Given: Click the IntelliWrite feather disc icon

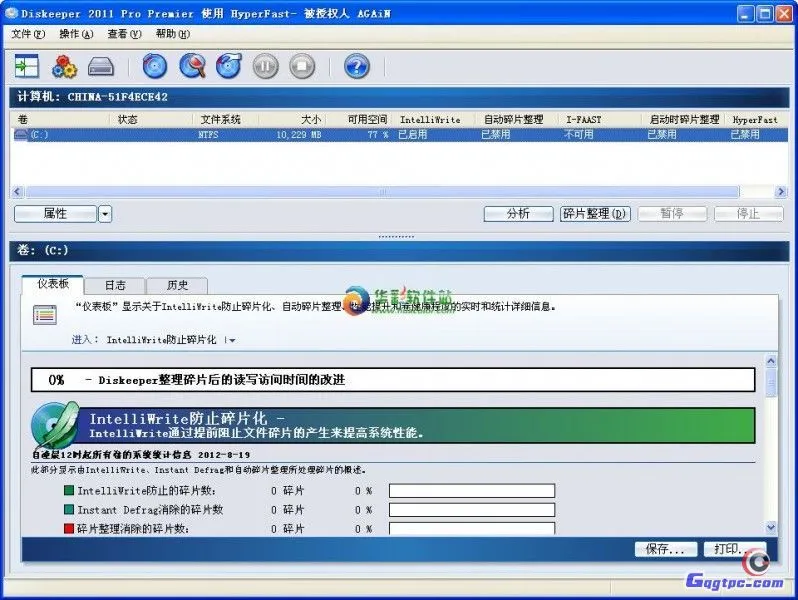Looking at the screenshot, I should coord(54,425).
